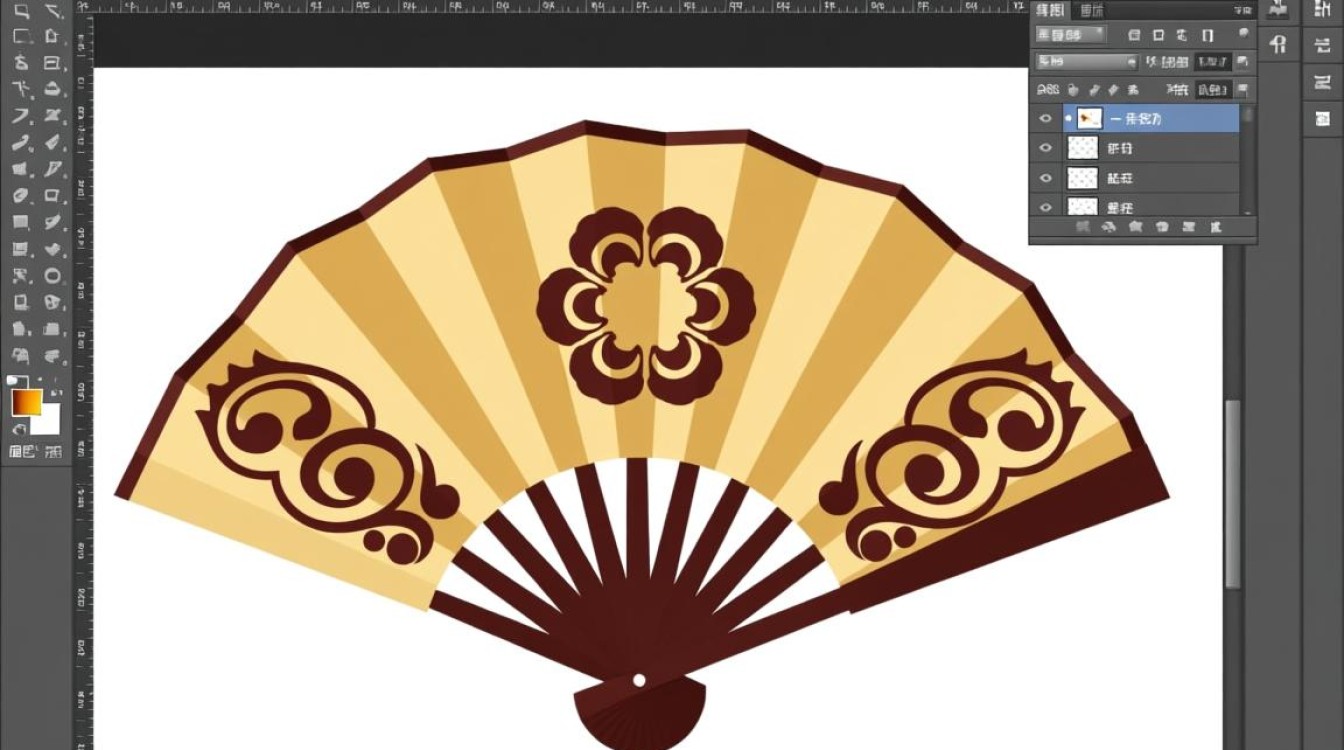1344x750 pixels.
Task: Reset colors with the small default-colors icon
Action: 17,380
